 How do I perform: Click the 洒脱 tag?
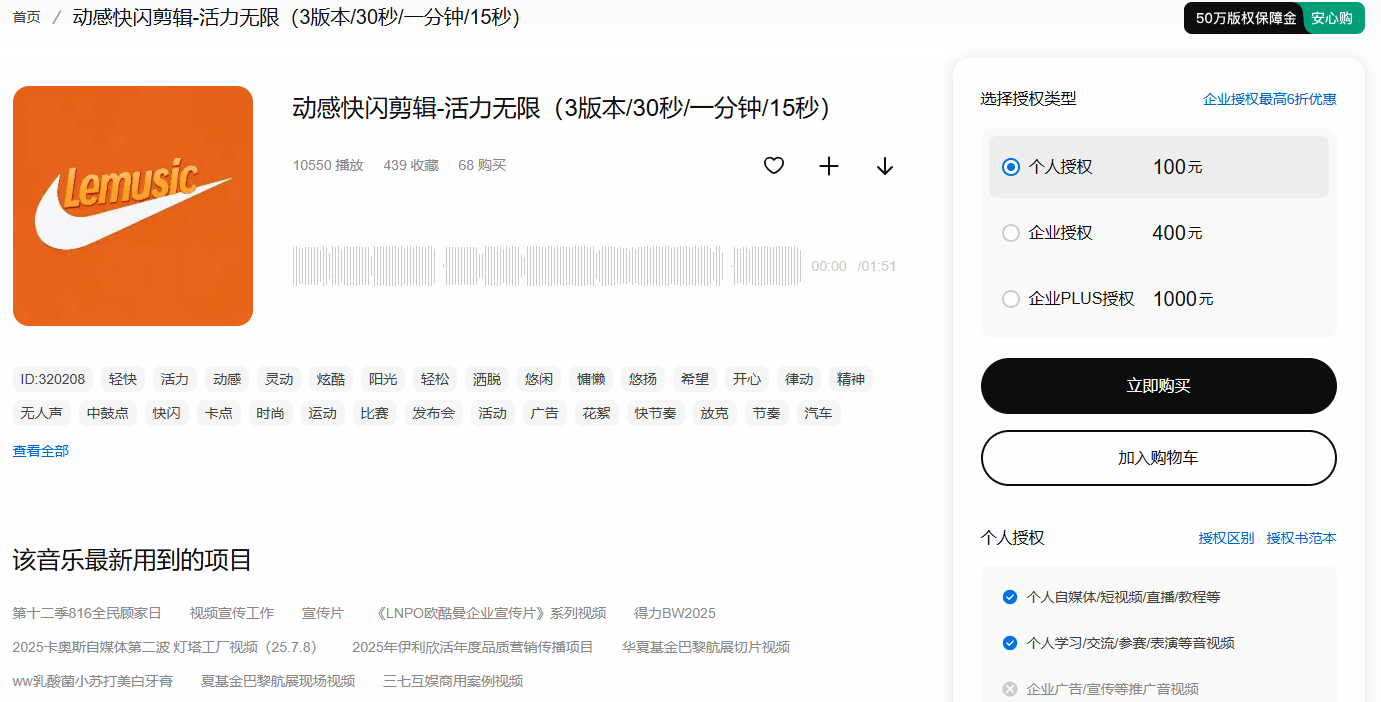tap(487, 379)
